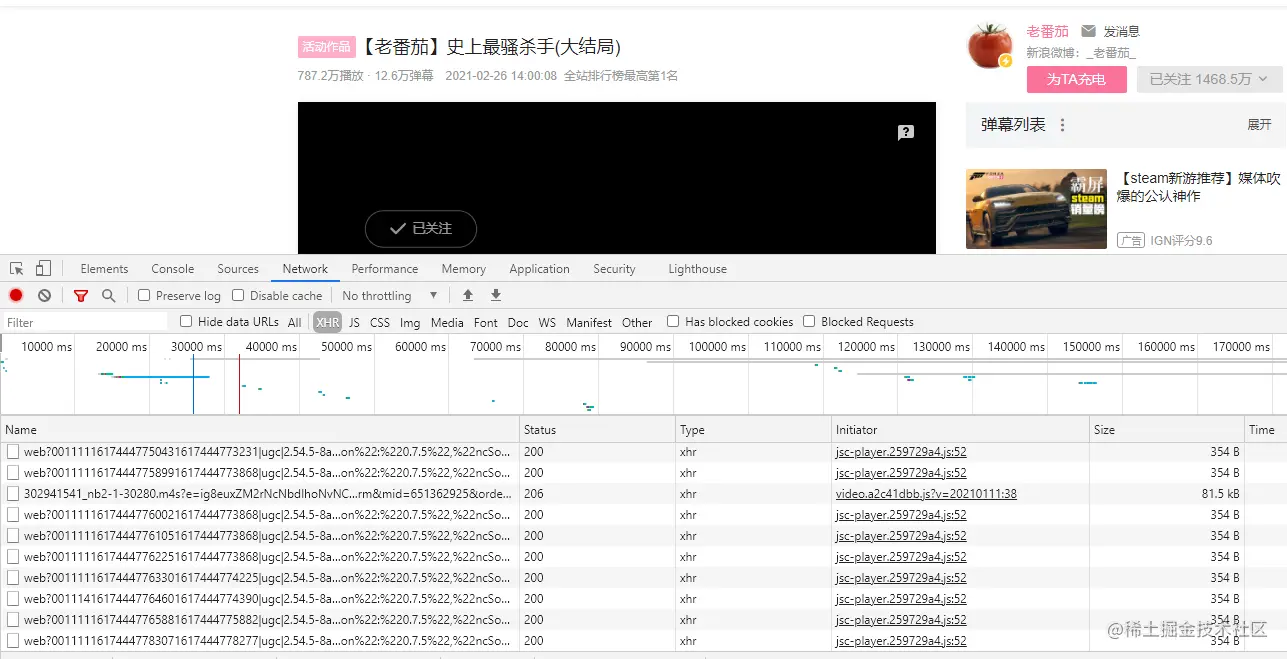Select the Network tab
The width and height of the screenshot is (1287, 659).
(x=305, y=269)
